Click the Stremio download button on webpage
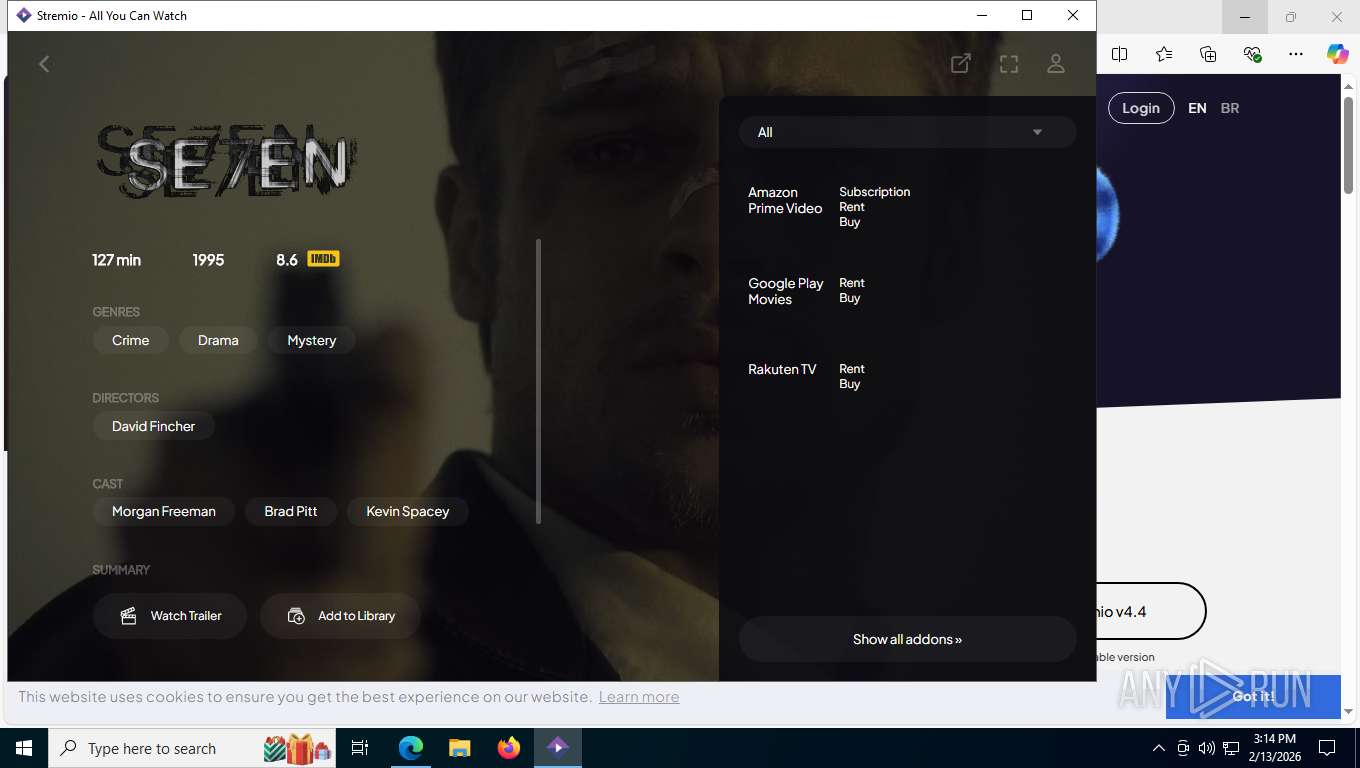Viewport: 1360px width, 768px height. (1151, 611)
